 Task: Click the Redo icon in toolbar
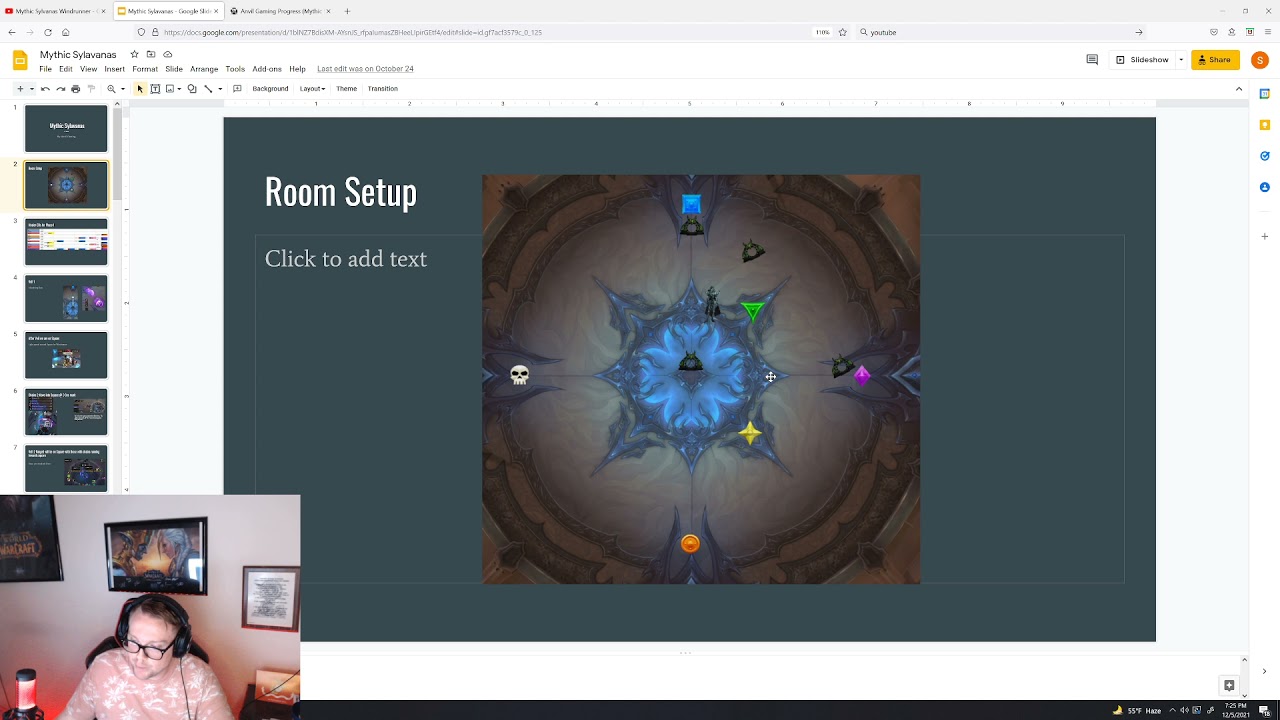coord(60,89)
